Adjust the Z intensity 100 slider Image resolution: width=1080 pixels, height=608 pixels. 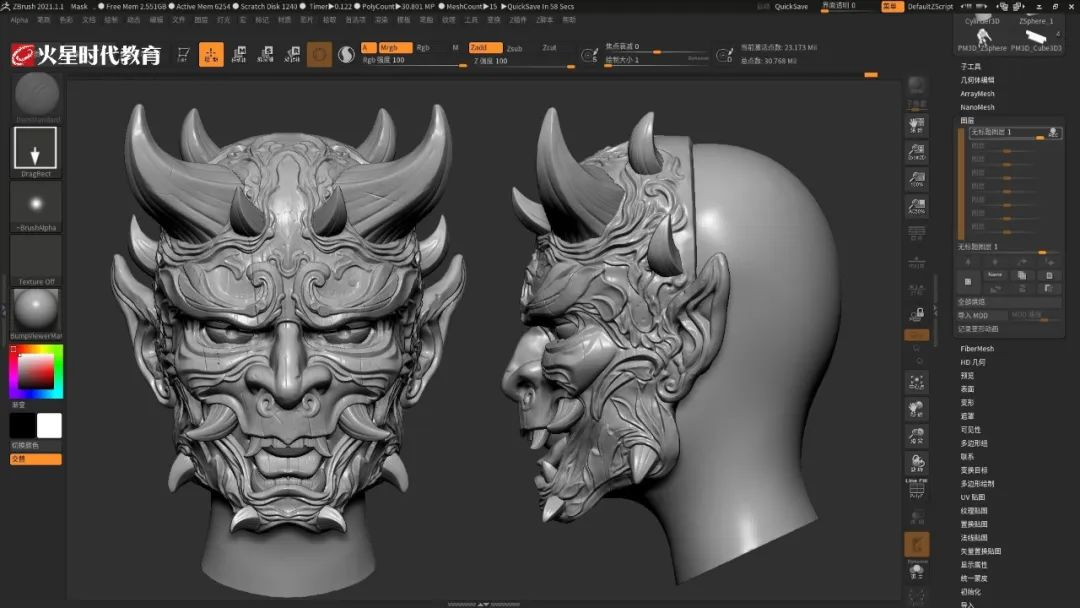tap(523, 61)
